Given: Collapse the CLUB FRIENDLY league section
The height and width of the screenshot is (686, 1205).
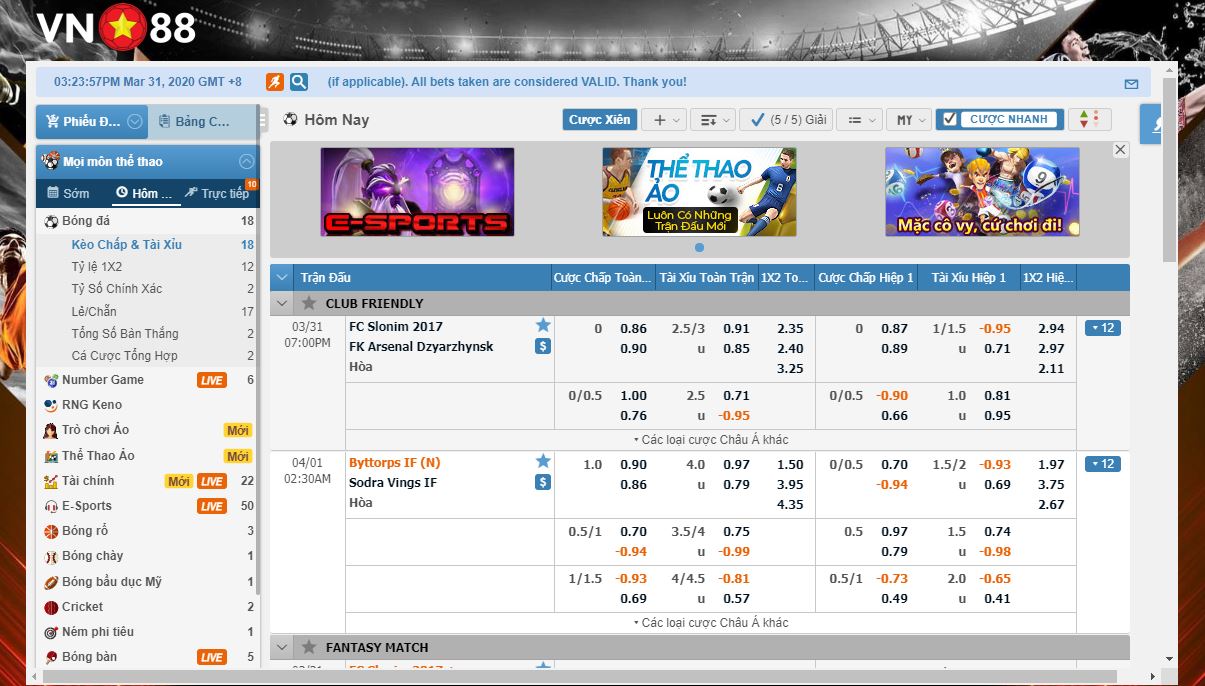Looking at the screenshot, I should tap(282, 303).
